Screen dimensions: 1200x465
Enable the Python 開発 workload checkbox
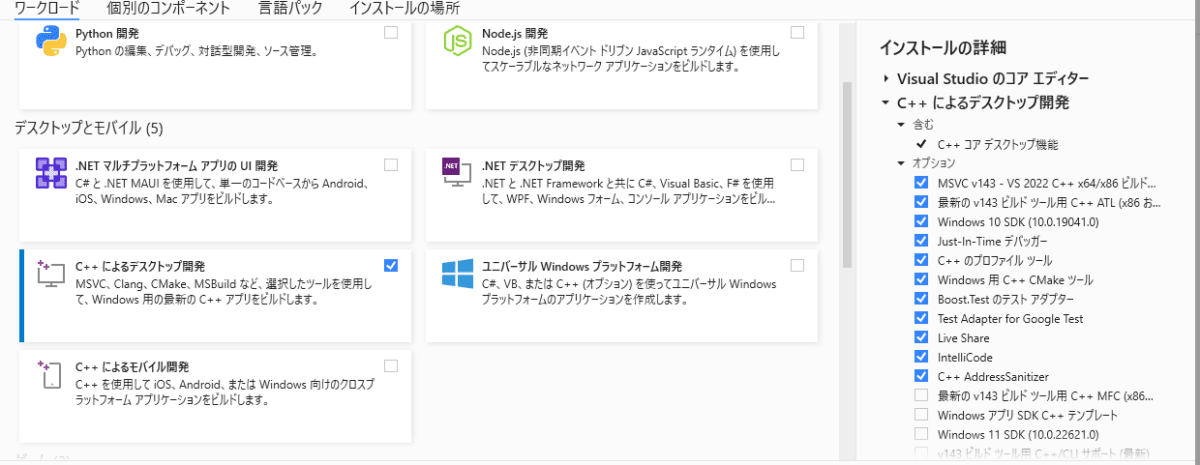pyautogui.click(x=391, y=33)
